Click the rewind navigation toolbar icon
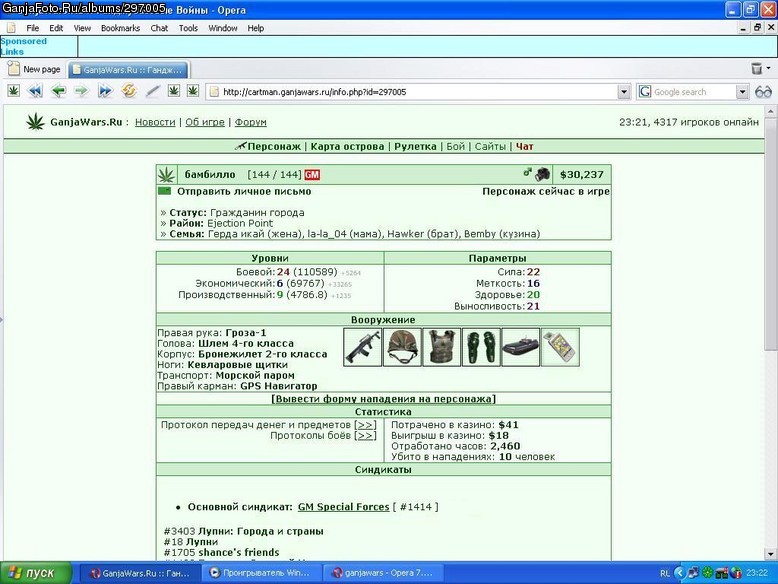Image resolution: width=778 pixels, height=584 pixels. 35,91
